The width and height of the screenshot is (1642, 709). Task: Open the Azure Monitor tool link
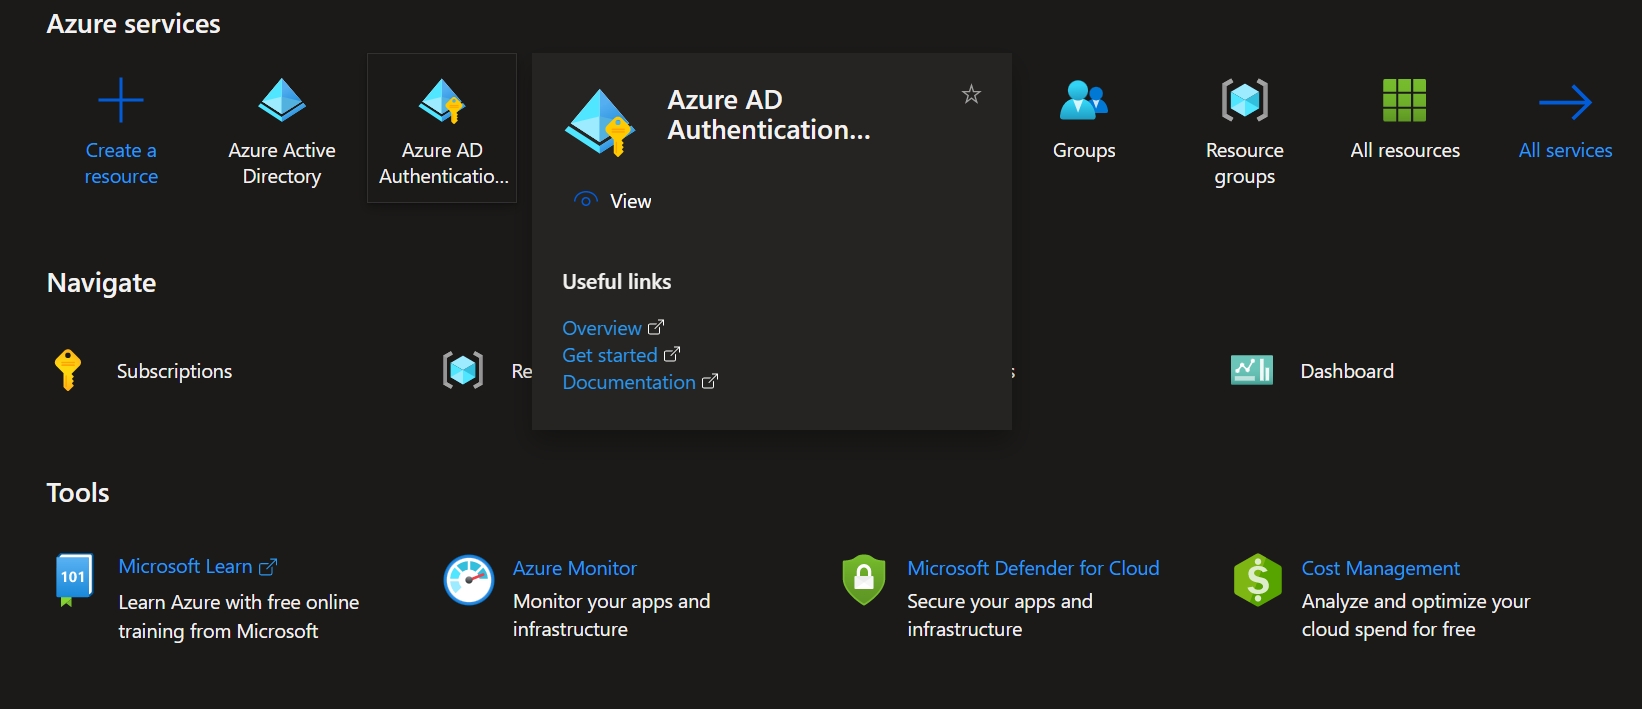pyautogui.click(x=574, y=568)
